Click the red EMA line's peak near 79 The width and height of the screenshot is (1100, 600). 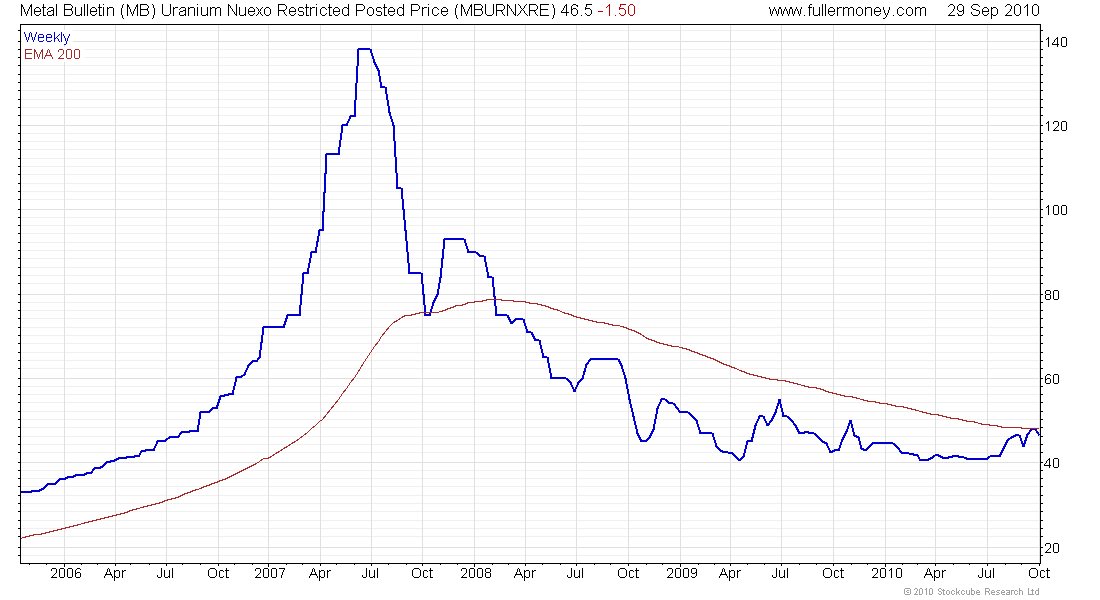(494, 299)
